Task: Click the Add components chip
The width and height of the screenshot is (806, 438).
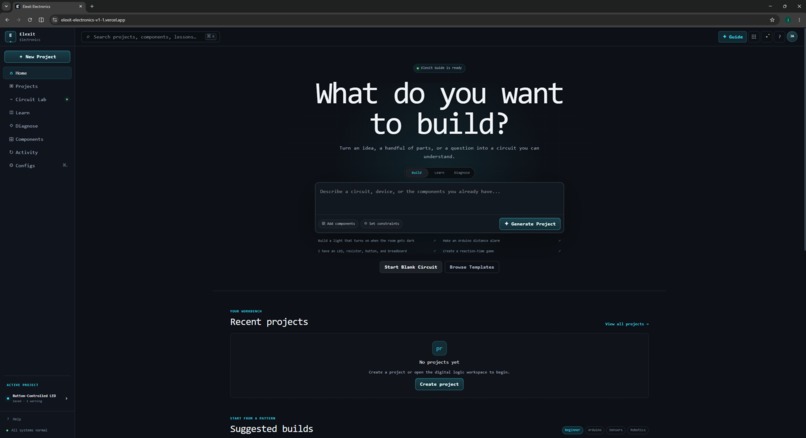Action: [338, 224]
